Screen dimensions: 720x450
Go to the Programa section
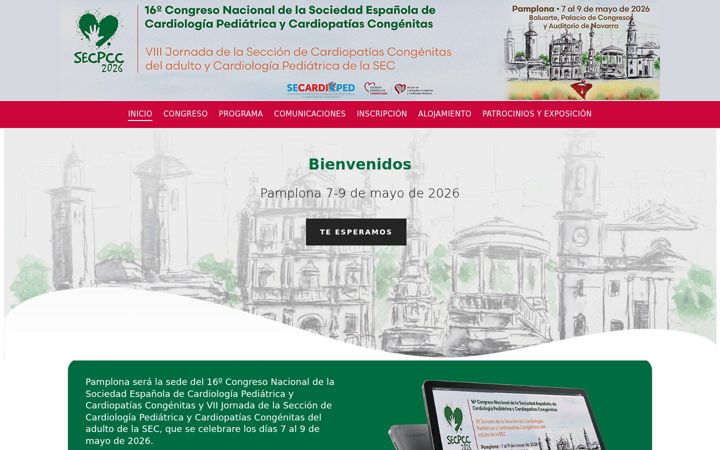click(241, 113)
